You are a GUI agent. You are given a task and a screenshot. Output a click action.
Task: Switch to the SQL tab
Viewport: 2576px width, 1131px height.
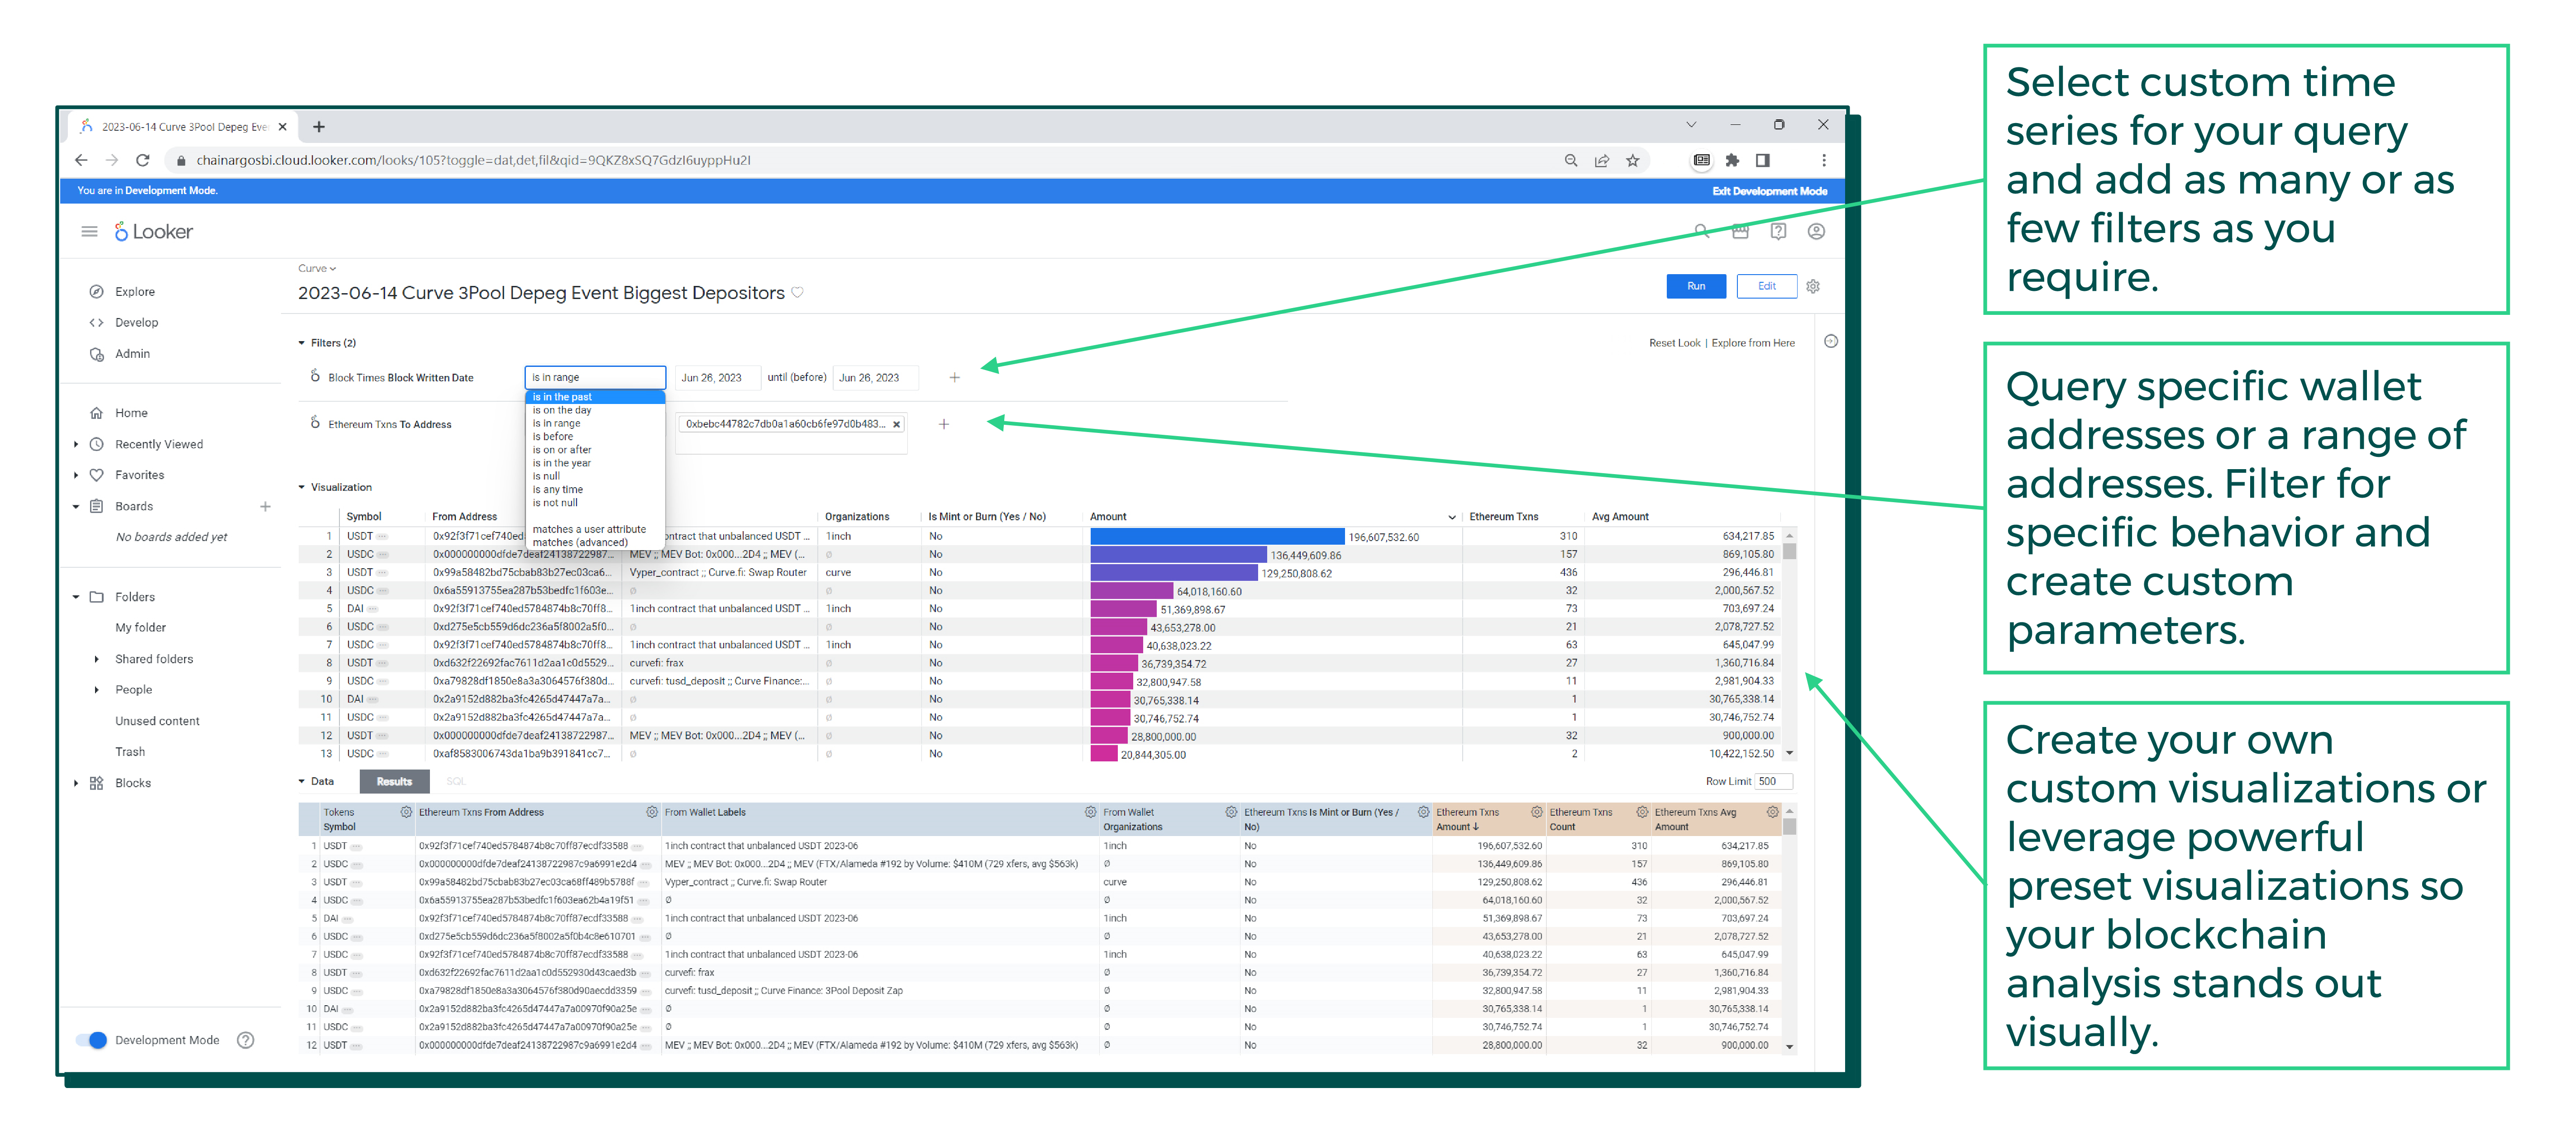(x=456, y=782)
